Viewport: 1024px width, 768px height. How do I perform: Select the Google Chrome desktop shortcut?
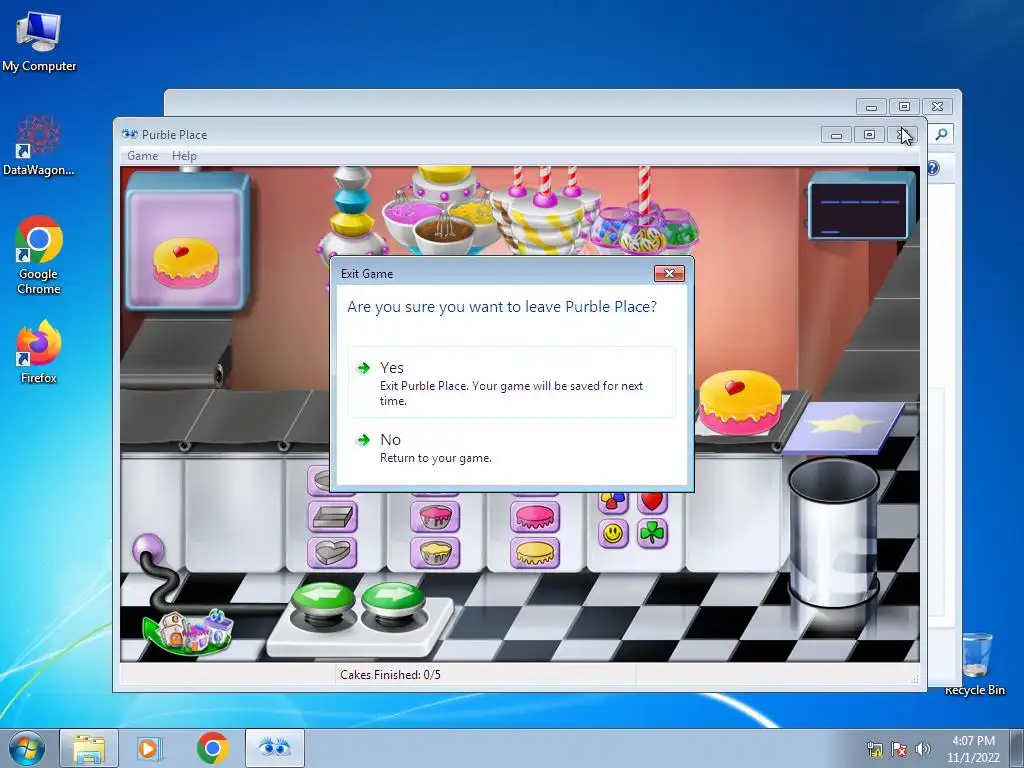(39, 256)
